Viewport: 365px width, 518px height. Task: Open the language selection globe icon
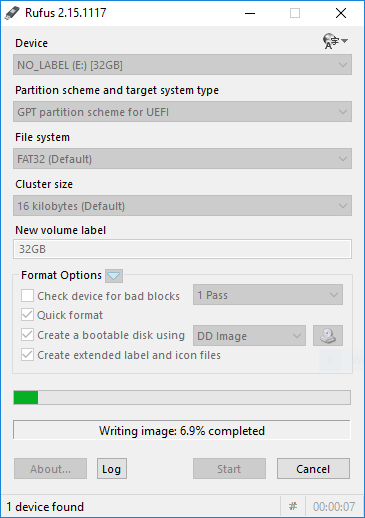pyautogui.click(x=335, y=41)
